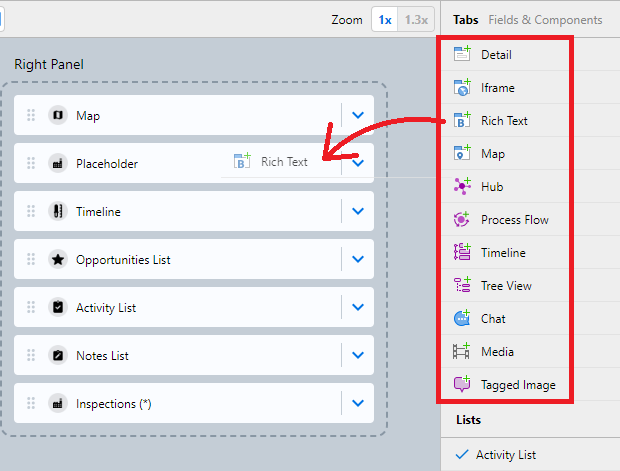The width and height of the screenshot is (620, 471).
Task: Expand the Map row dropdown arrow
Action: tap(358, 116)
